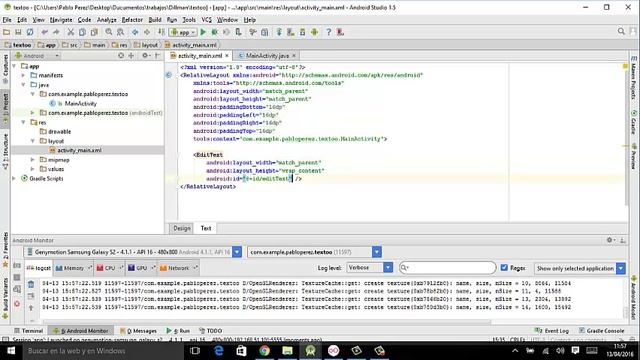The width and height of the screenshot is (640, 360).
Task: Open the Run tool window
Action: 178,331
